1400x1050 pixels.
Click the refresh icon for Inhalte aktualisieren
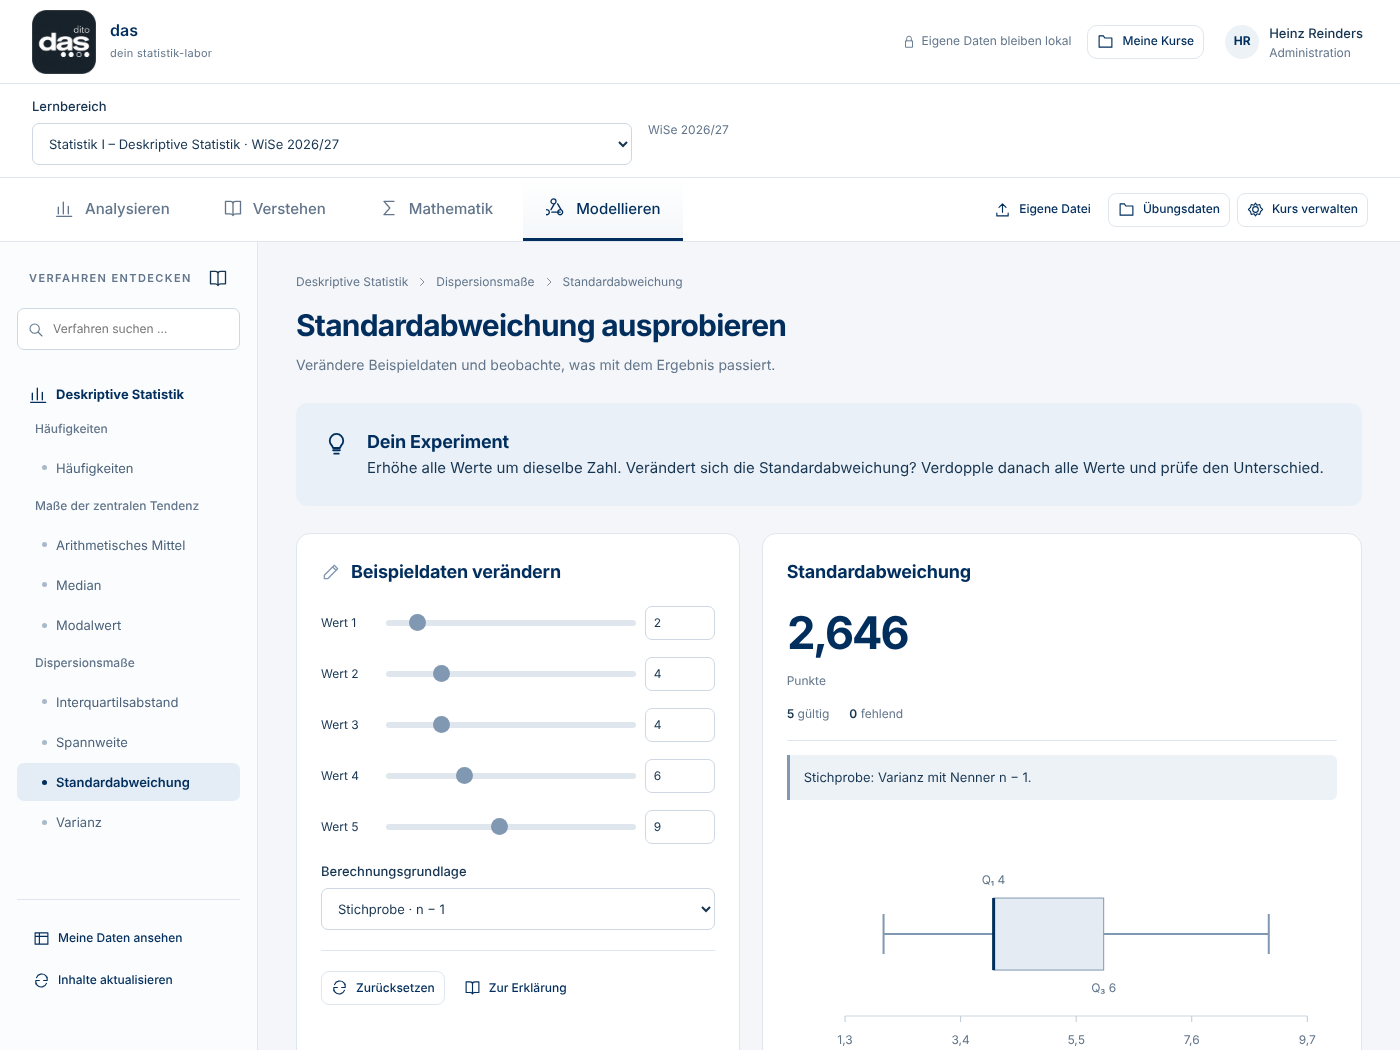[41, 980]
